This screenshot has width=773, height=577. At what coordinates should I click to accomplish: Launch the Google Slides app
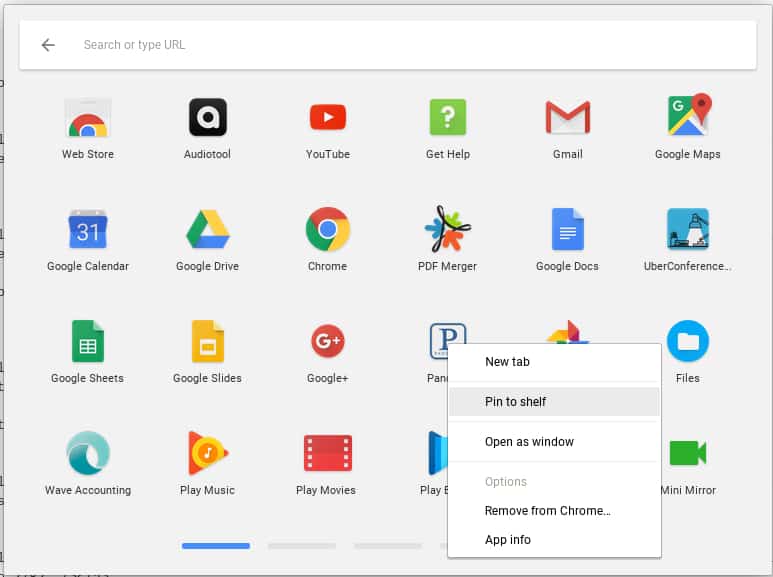pos(208,341)
